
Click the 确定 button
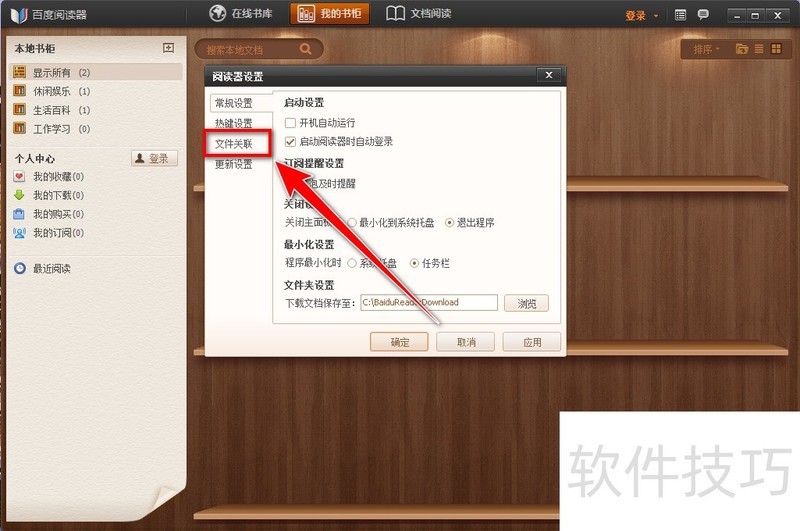point(399,342)
